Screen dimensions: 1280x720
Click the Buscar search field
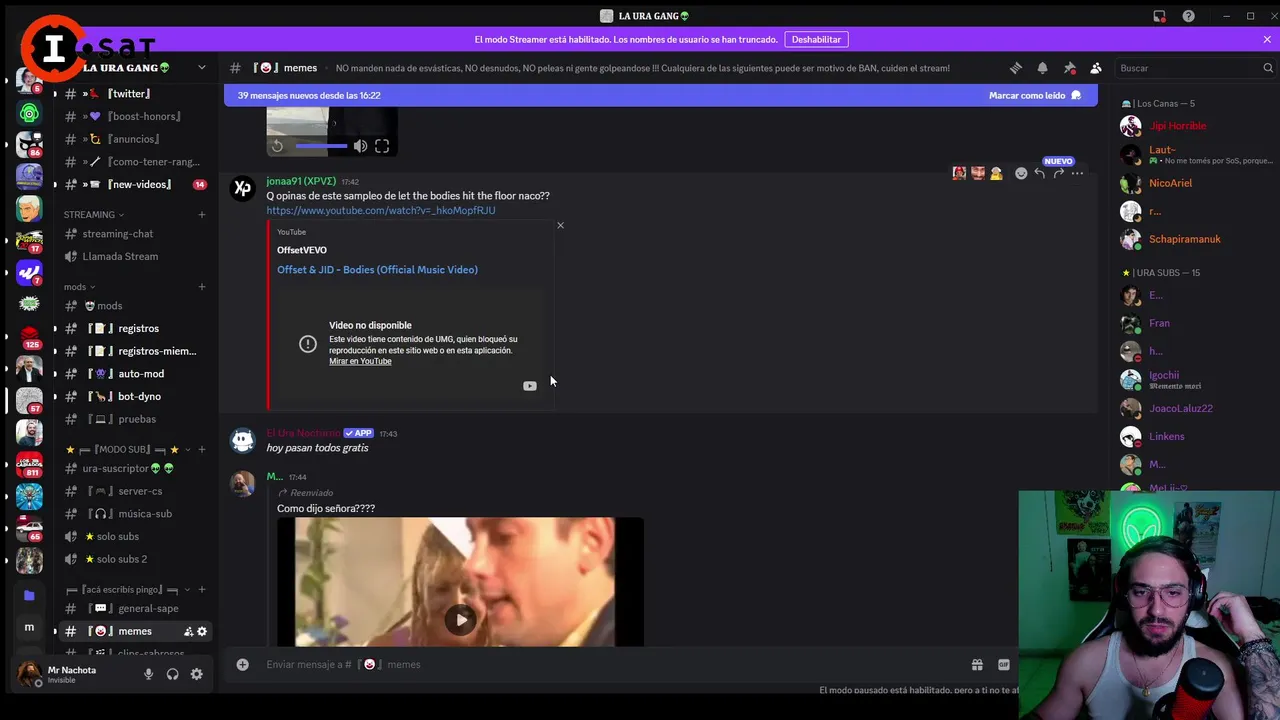(x=1197, y=68)
